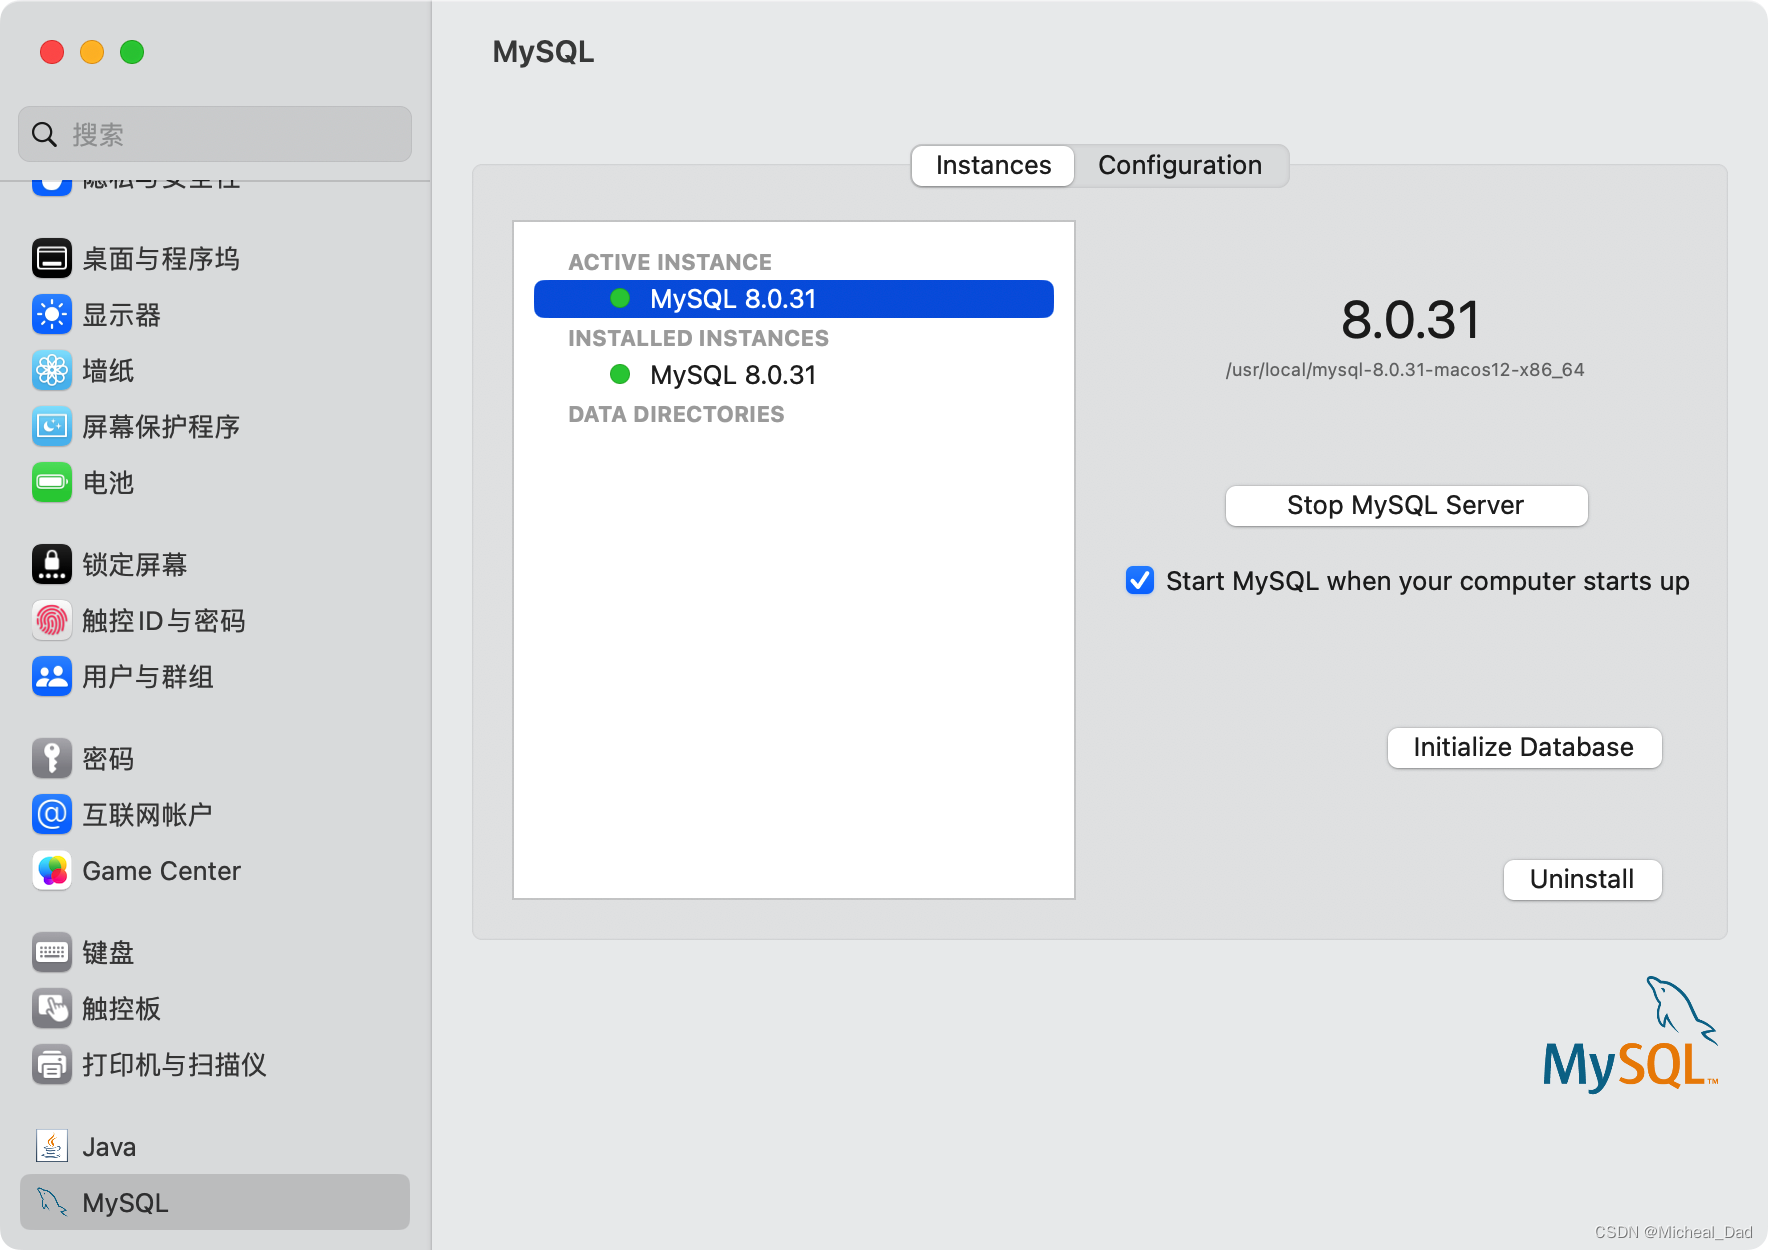Focus the 搜索 search field
1768x1250 pixels.
click(x=215, y=135)
